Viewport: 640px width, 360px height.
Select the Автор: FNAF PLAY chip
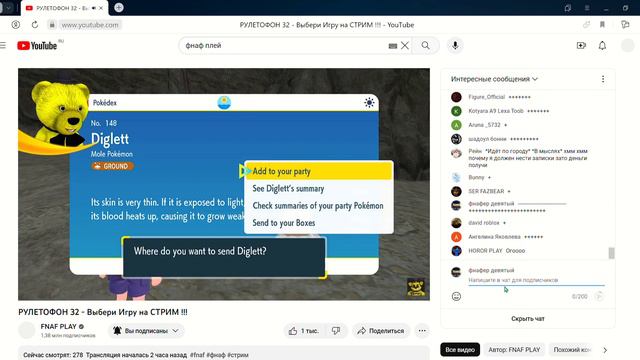pos(514,350)
